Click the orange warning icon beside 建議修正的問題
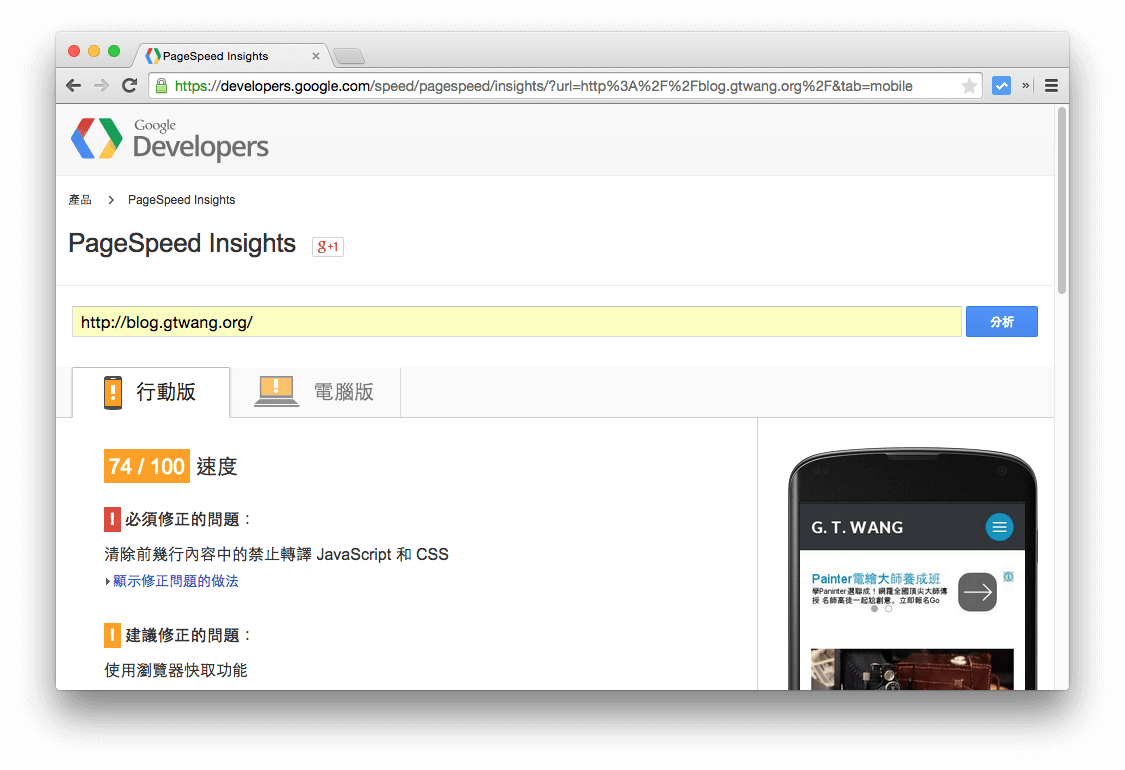Viewport: 1125px width, 770px height. coord(112,635)
